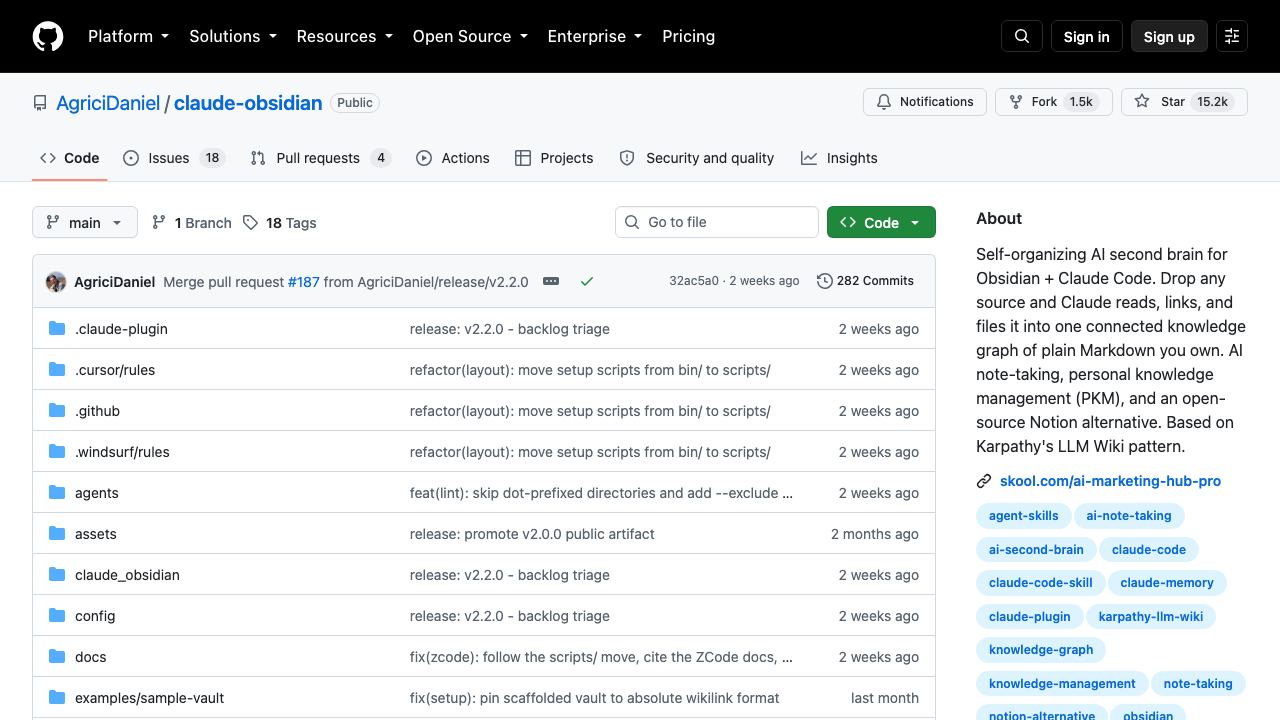Click the folder icon beside .claude-plugin
The width and height of the screenshot is (1280, 720).
click(57, 329)
